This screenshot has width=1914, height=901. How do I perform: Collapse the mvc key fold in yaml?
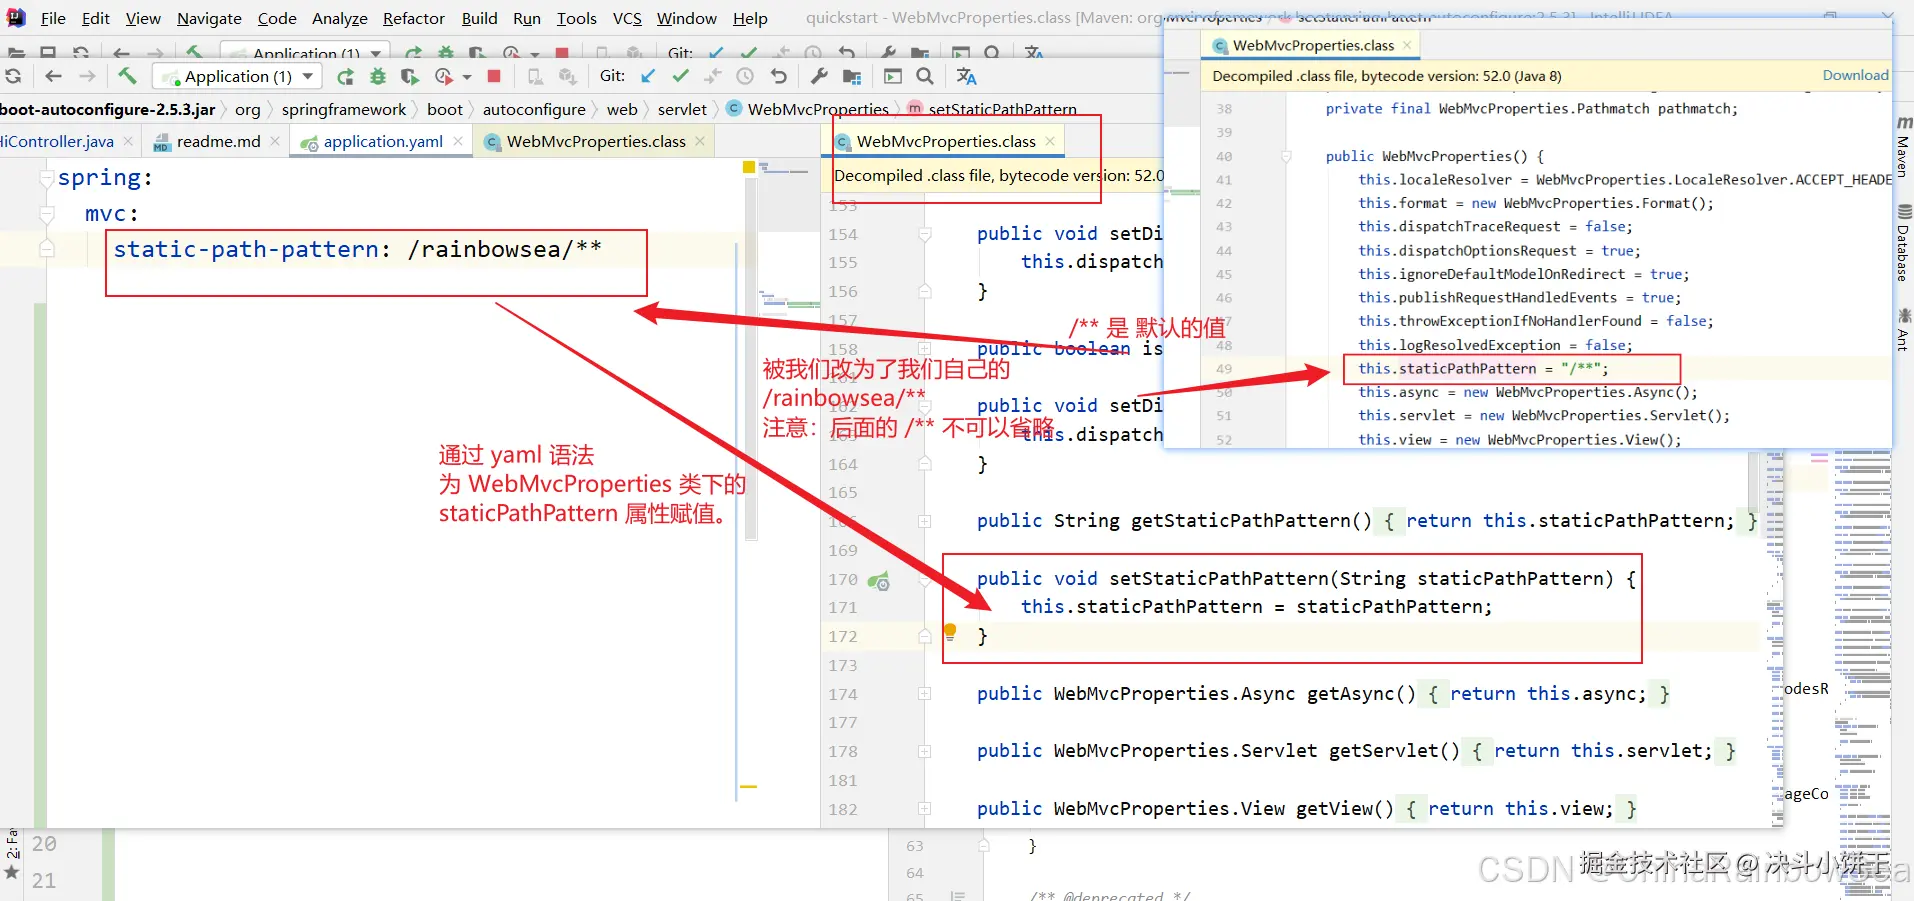click(x=46, y=214)
